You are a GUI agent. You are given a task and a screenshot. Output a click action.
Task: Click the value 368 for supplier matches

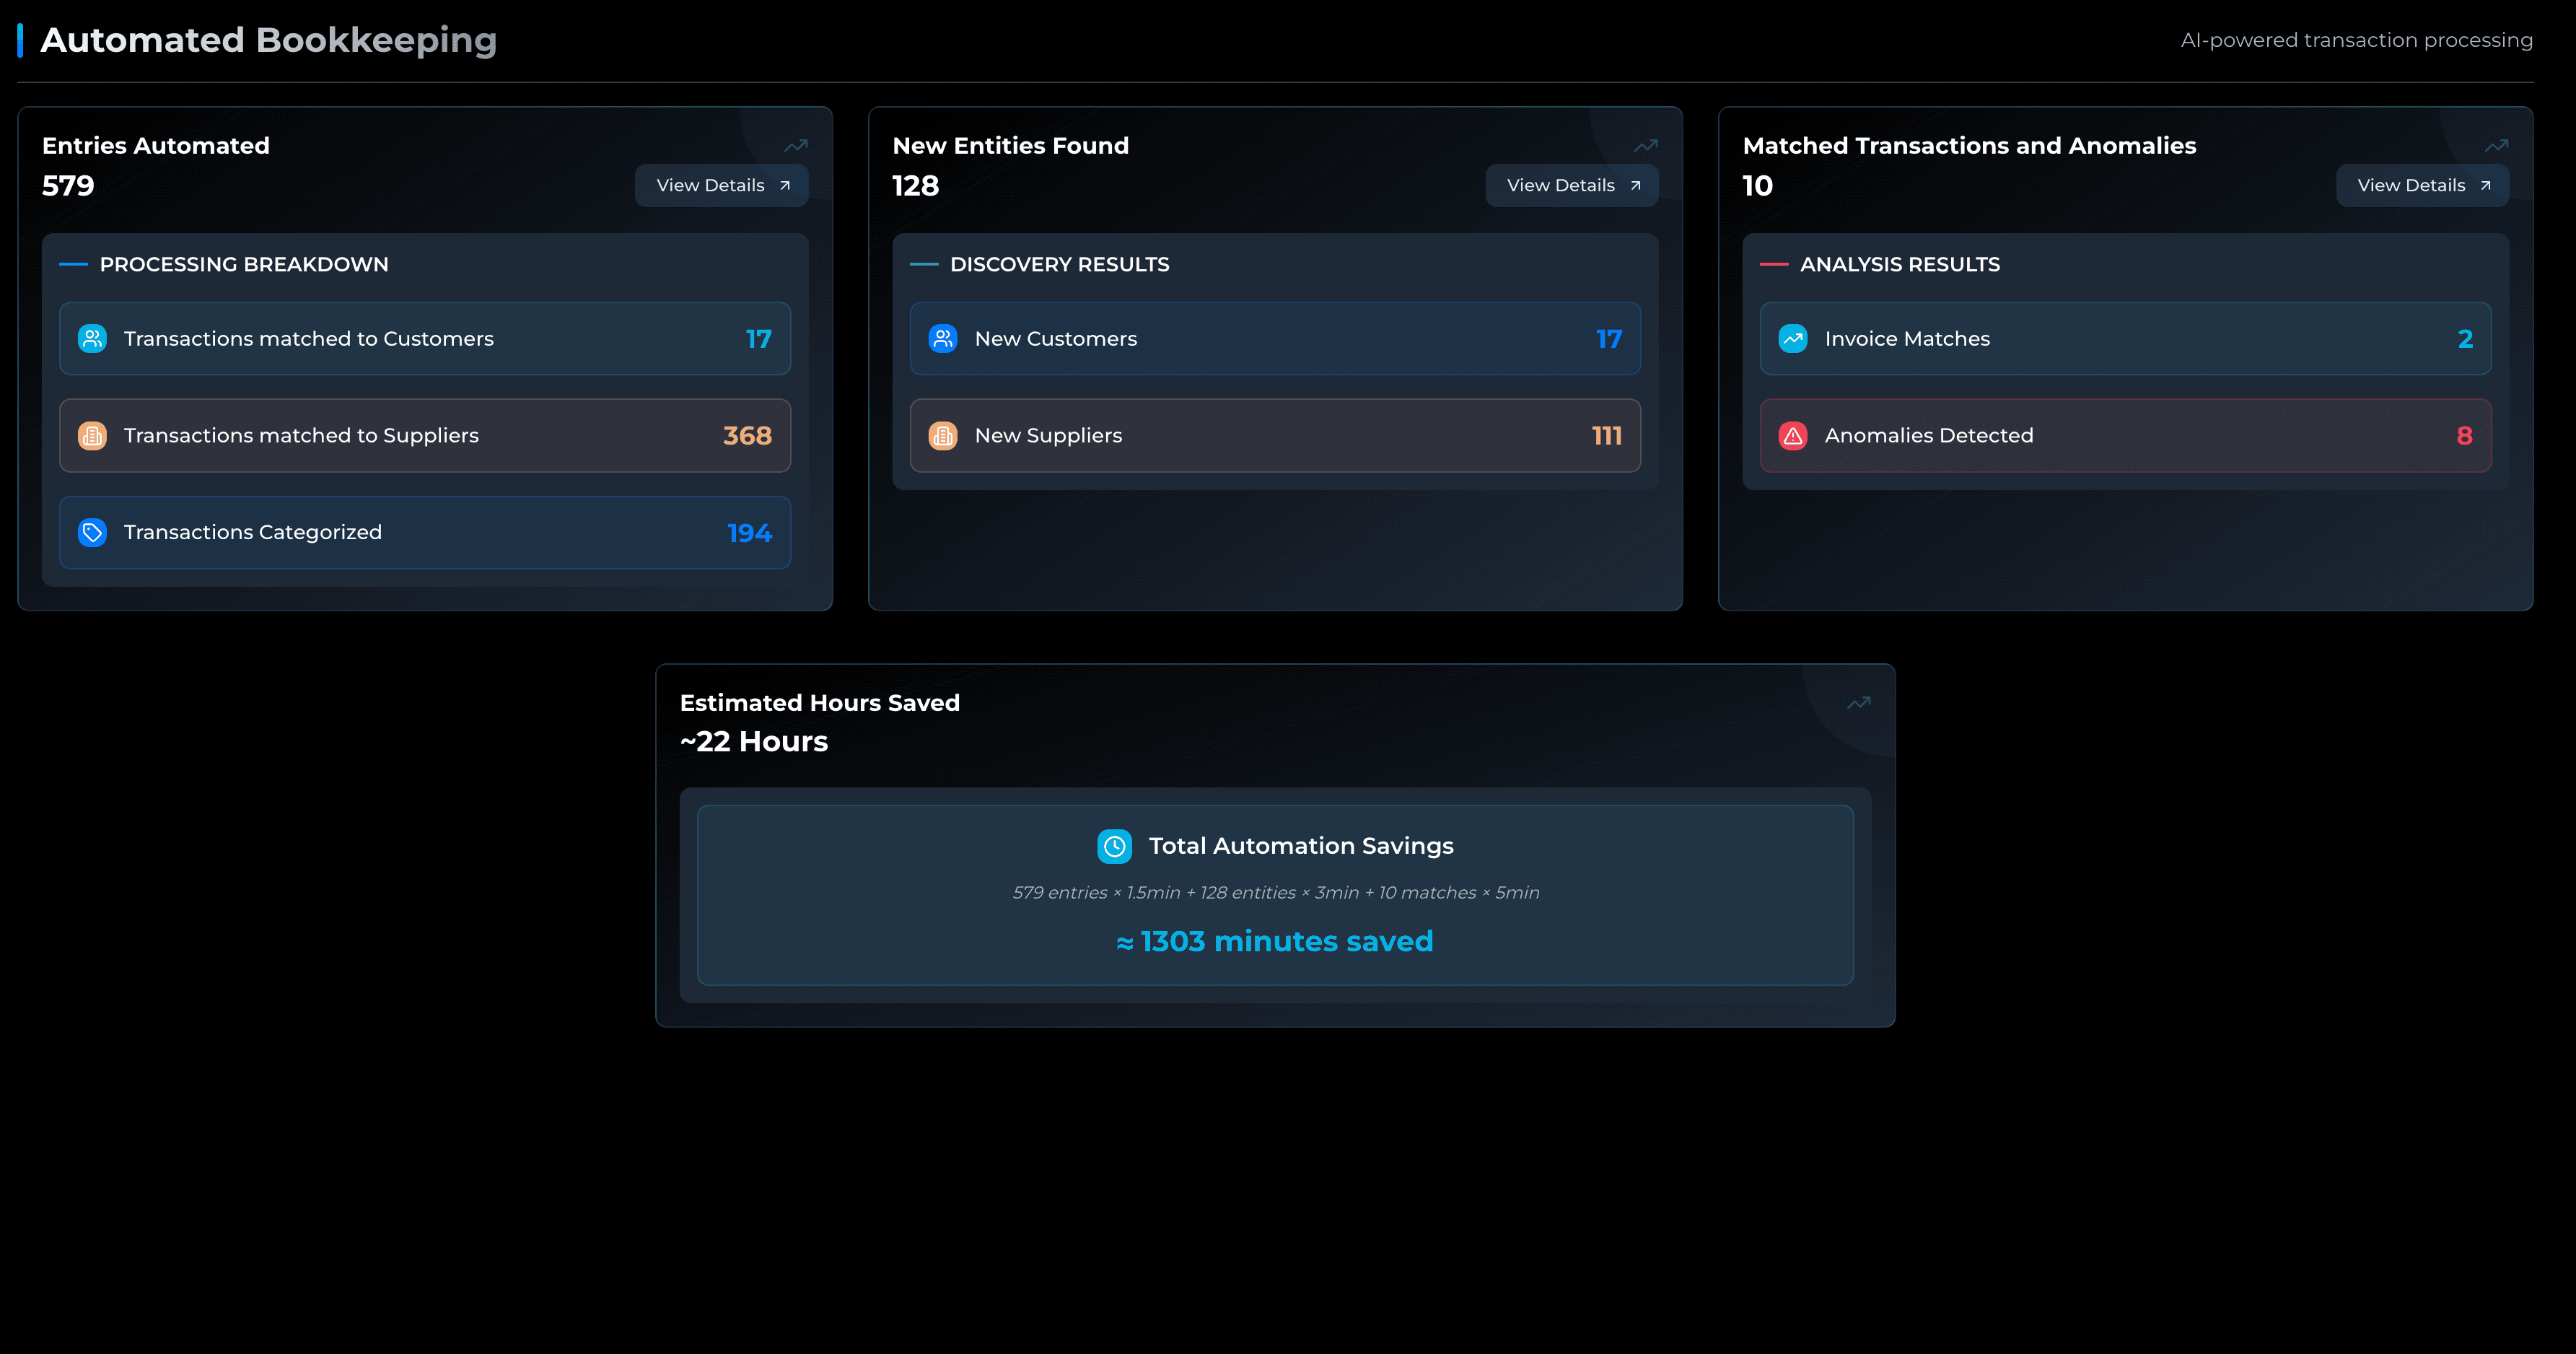tap(747, 436)
